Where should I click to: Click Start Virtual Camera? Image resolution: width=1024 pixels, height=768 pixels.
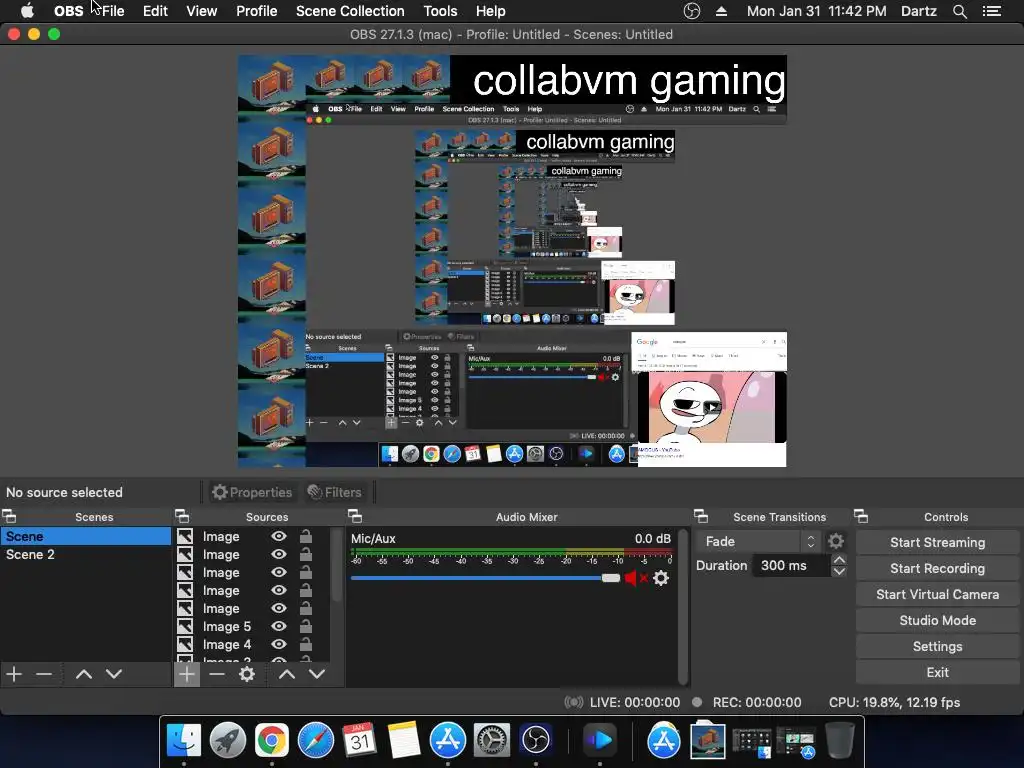coord(937,595)
